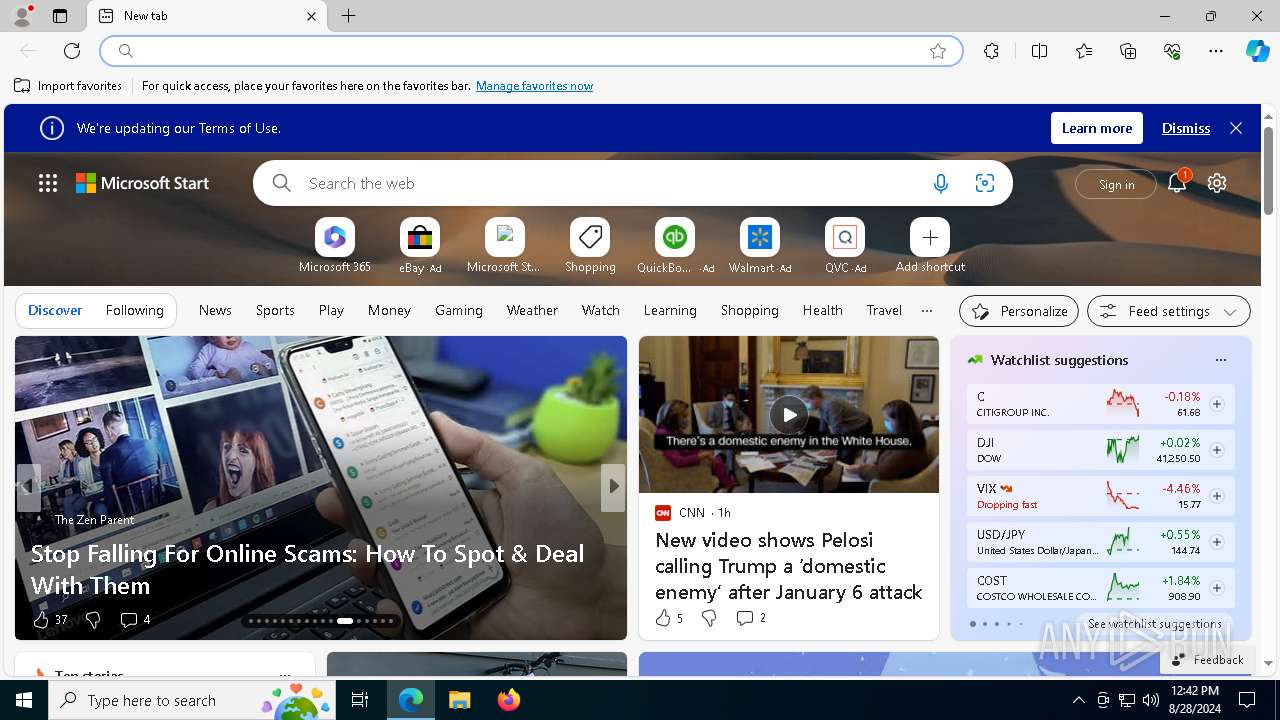
Task: Click the Personalize button
Action: coord(1019,311)
